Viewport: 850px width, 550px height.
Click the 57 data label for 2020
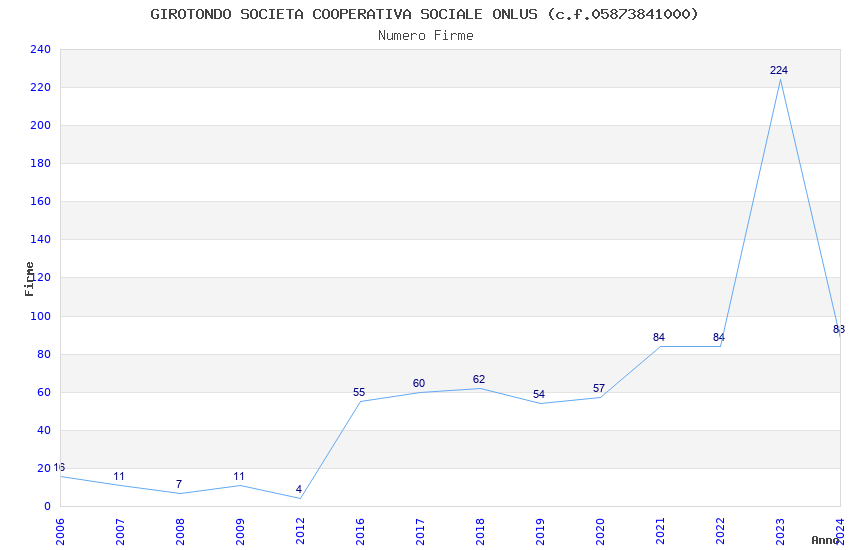pos(598,388)
